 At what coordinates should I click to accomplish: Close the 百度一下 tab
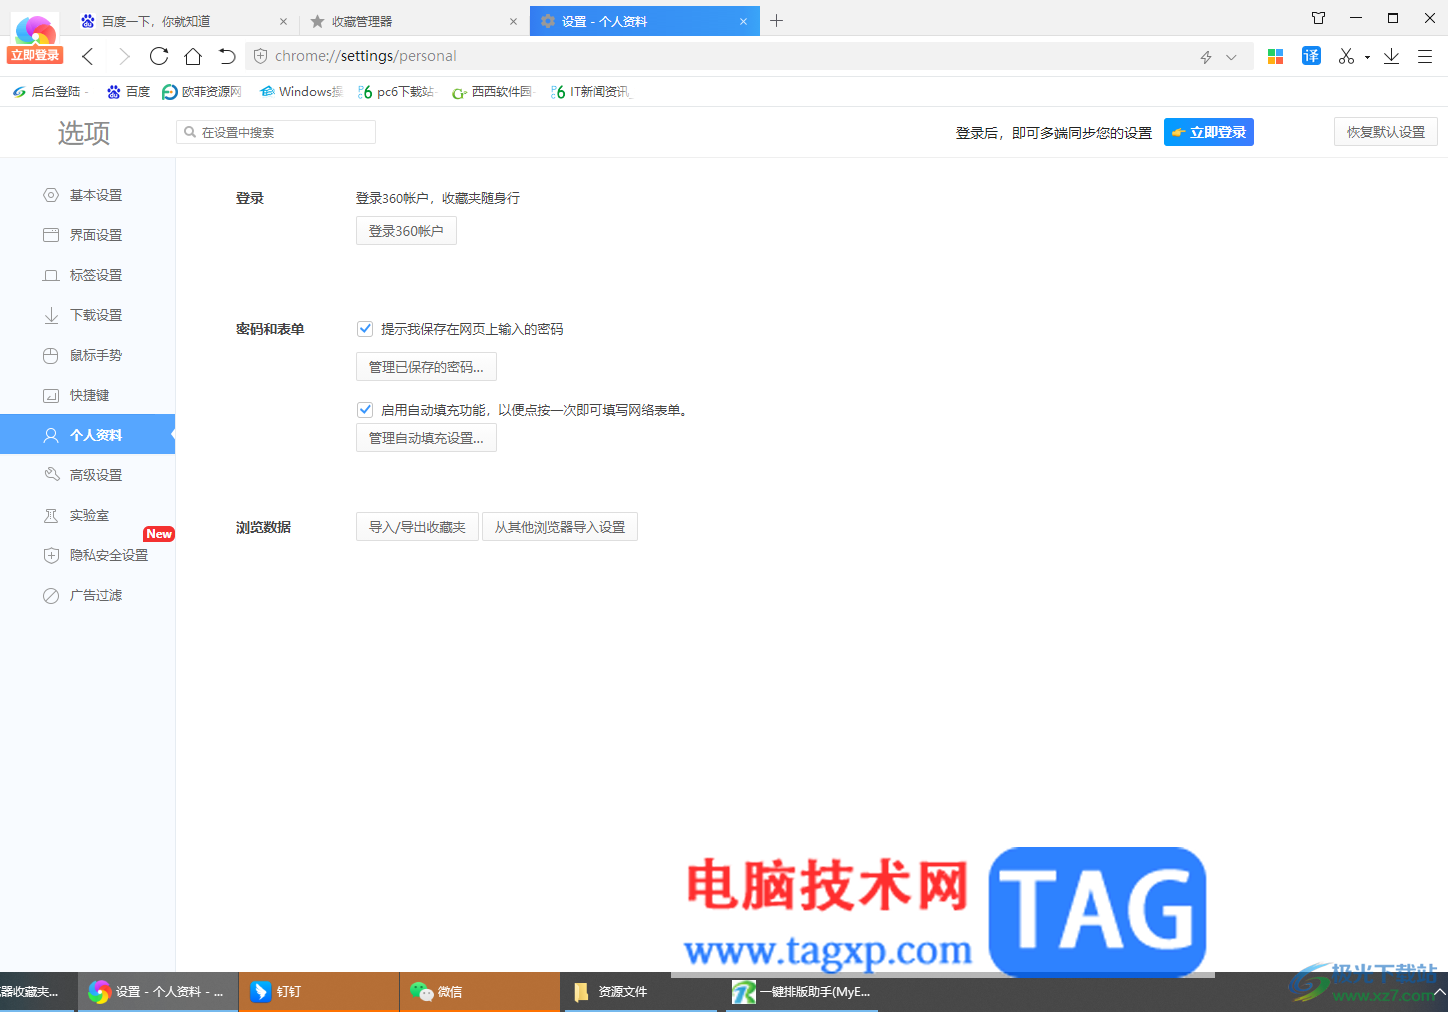(x=283, y=21)
